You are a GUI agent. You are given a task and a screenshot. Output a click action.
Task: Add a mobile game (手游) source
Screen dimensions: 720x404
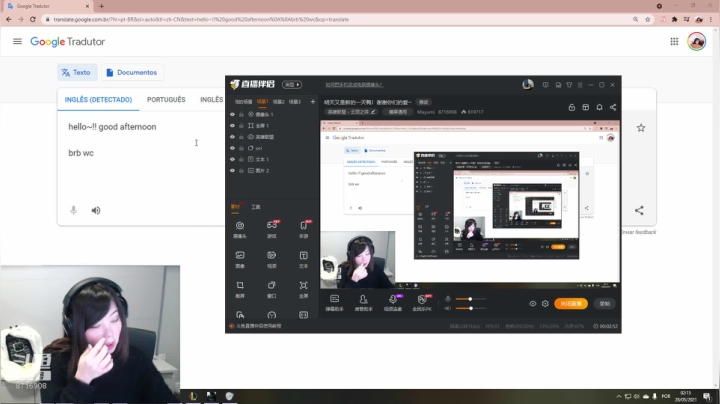click(x=304, y=229)
